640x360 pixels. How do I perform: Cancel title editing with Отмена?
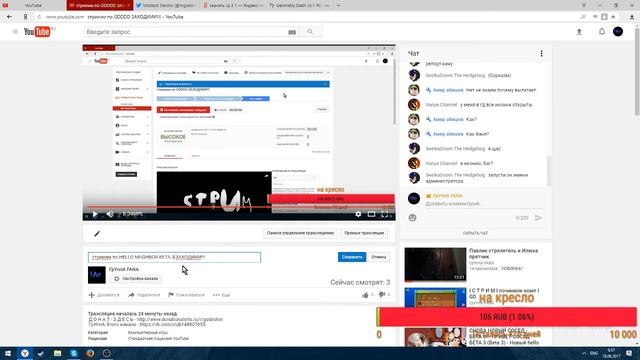click(379, 257)
